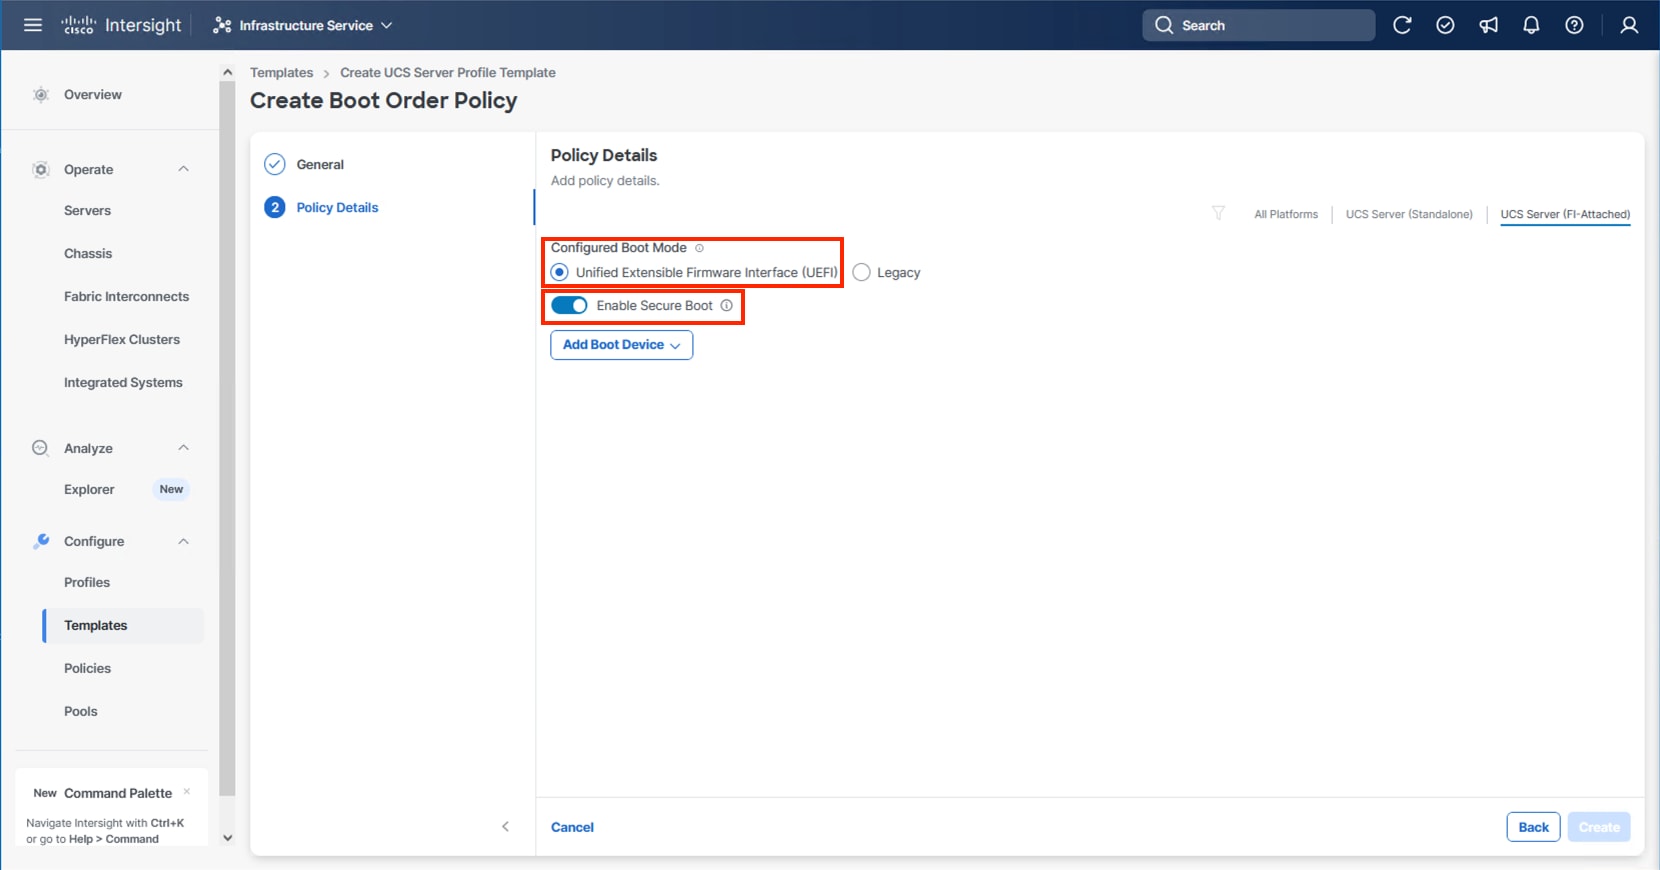1660x870 pixels.
Task: Open the help question mark icon
Action: pyautogui.click(x=1574, y=25)
